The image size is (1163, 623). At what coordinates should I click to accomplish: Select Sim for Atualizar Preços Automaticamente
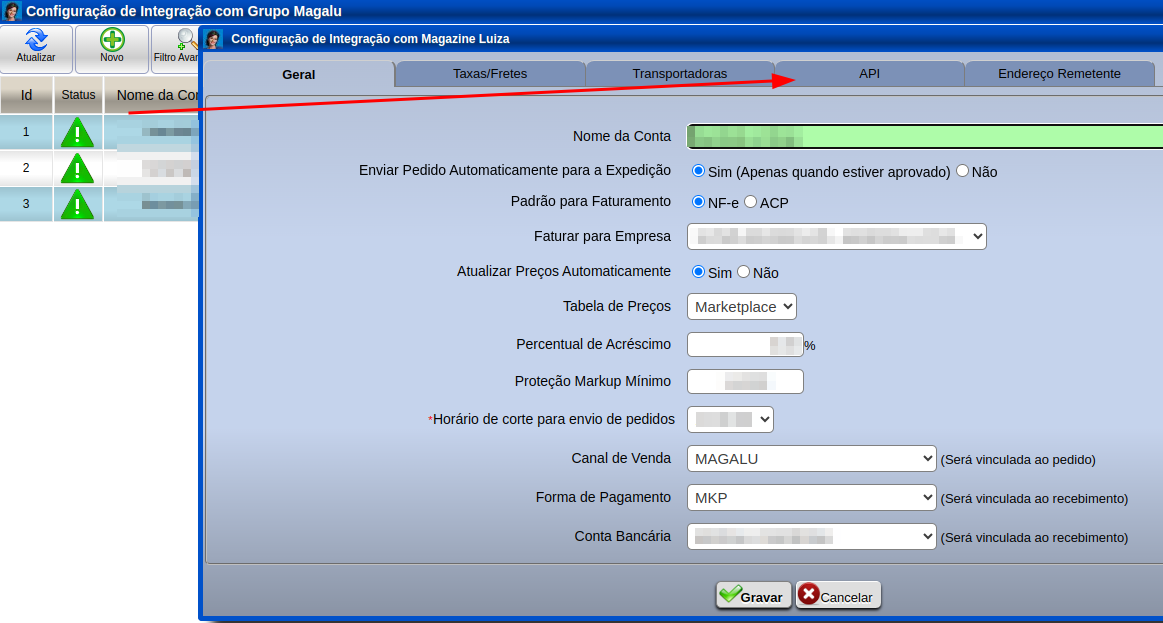pyautogui.click(x=698, y=271)
